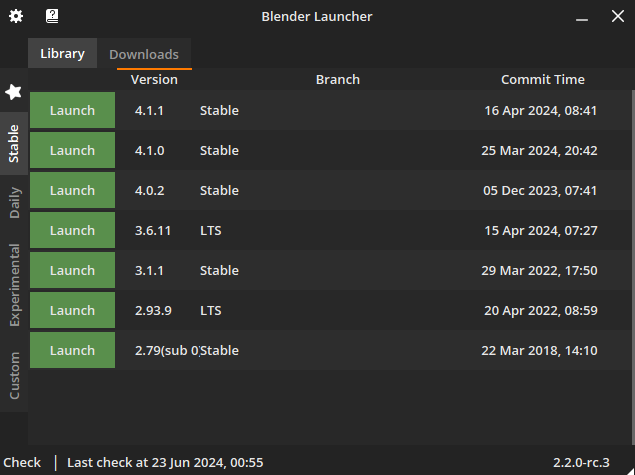
Task: Click the Check button for updates
Action: [22, 462]
